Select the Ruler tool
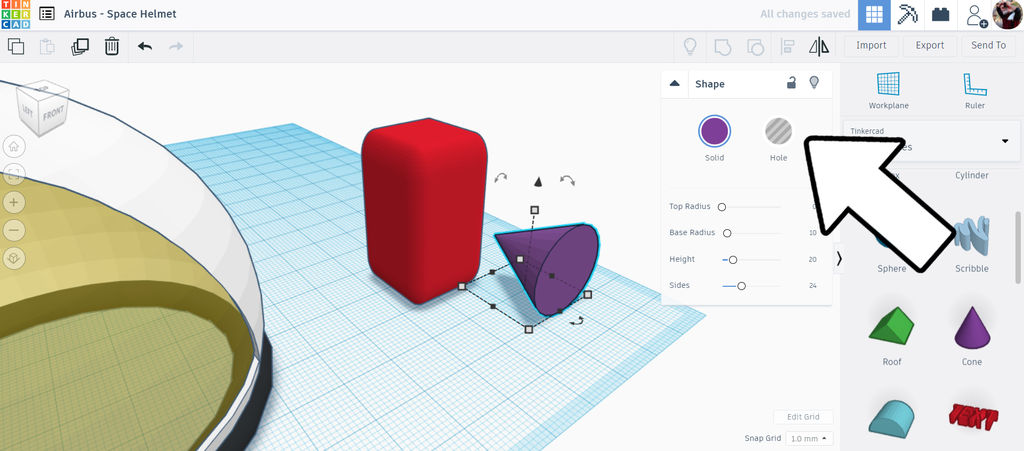Viewport: 1024px width, 451px height. coord(974,91)
